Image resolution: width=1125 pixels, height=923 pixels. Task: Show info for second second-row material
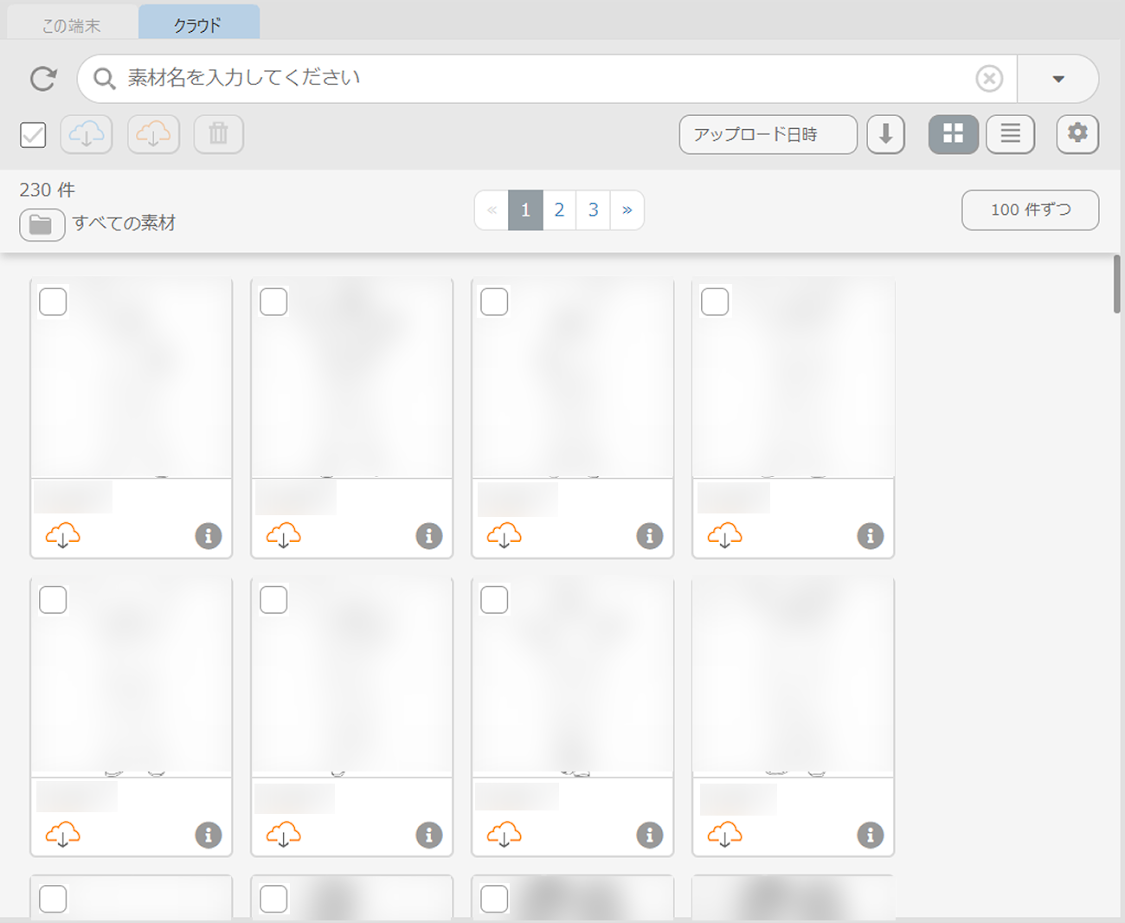point(429,835)
